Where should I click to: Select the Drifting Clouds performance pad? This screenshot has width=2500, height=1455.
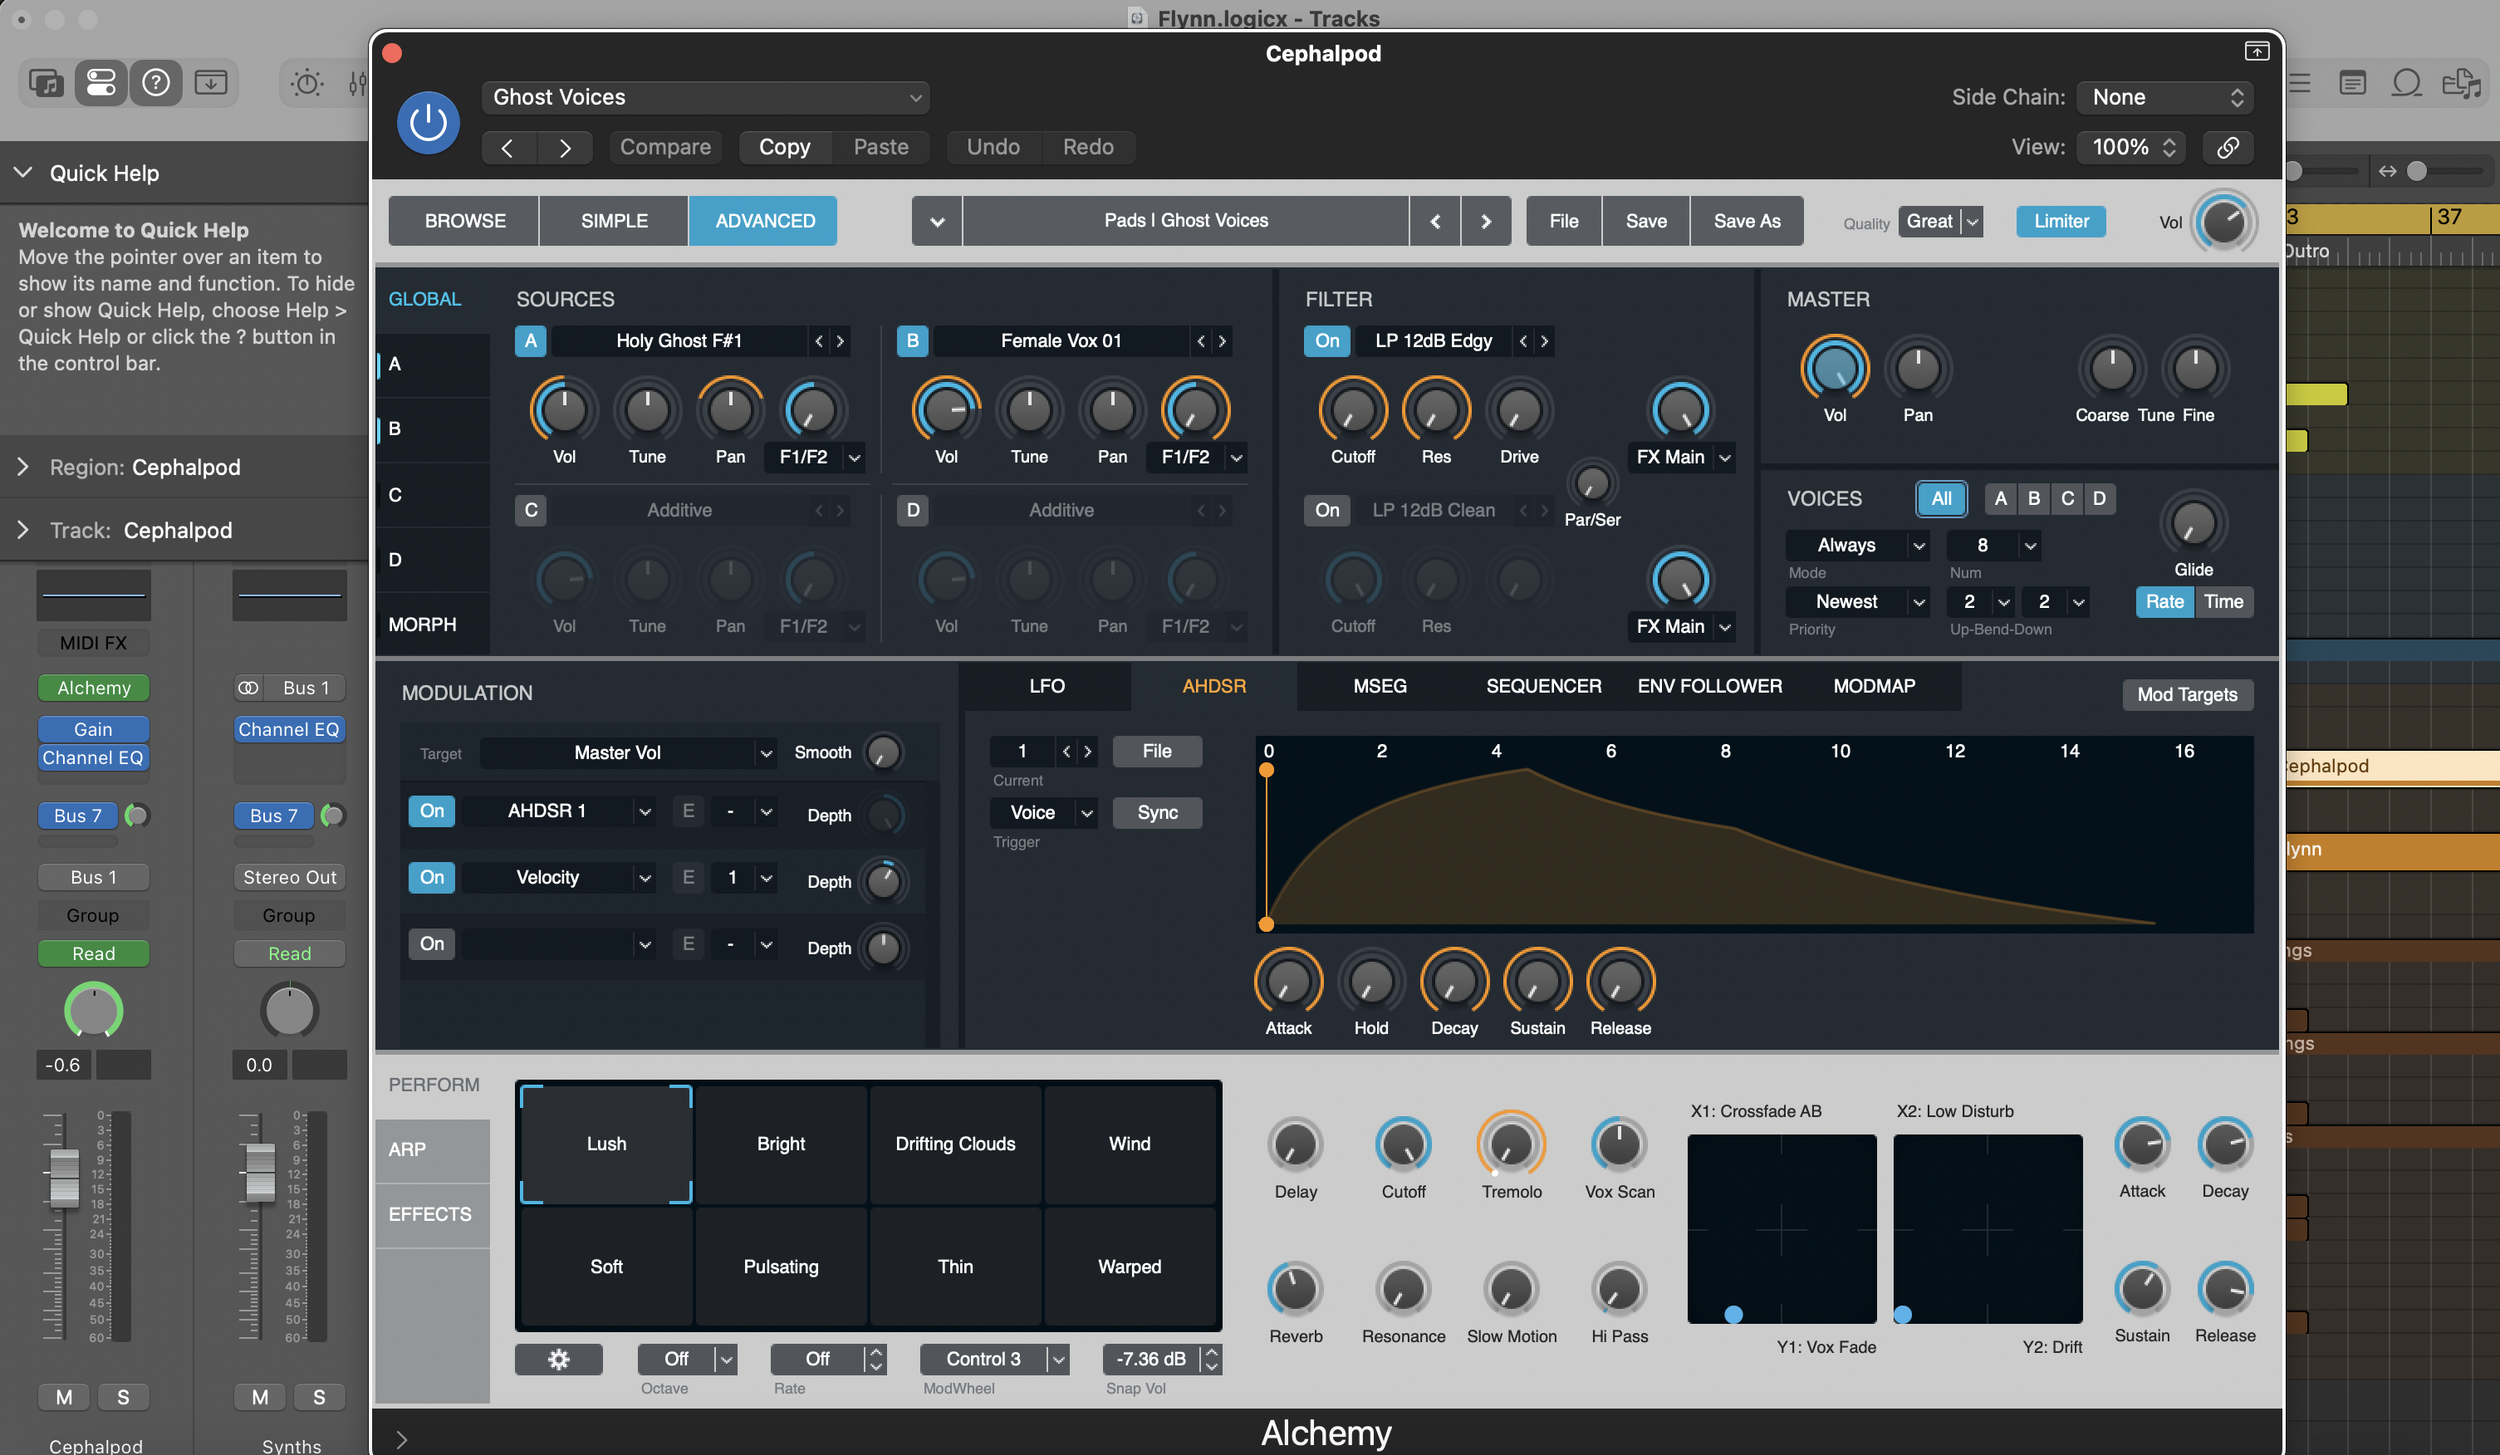coord(954,1143)
